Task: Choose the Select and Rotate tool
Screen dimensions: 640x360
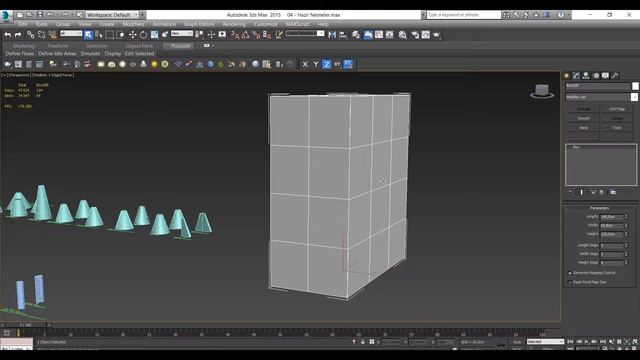Action: tap(143, 35)
